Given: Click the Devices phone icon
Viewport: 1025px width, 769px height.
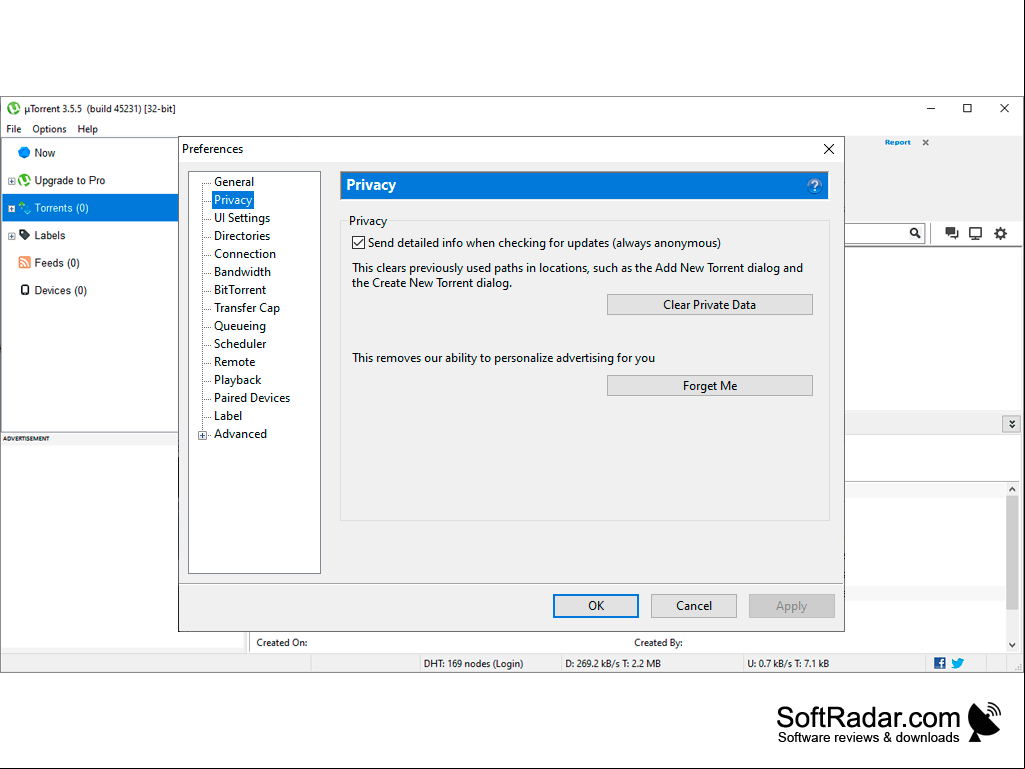Looking at the screenshot, I should pos(25,290).
